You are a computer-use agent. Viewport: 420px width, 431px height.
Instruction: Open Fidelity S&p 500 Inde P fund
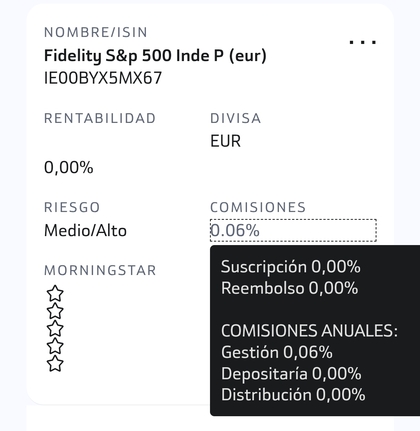point(155,56)
